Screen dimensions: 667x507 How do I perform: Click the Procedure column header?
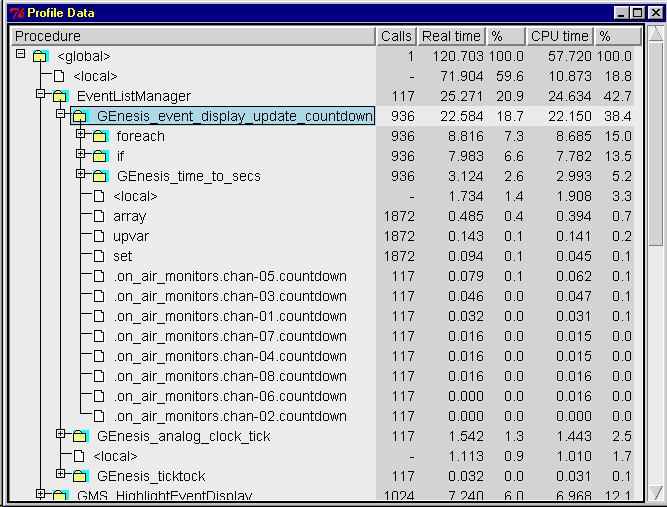193,36
